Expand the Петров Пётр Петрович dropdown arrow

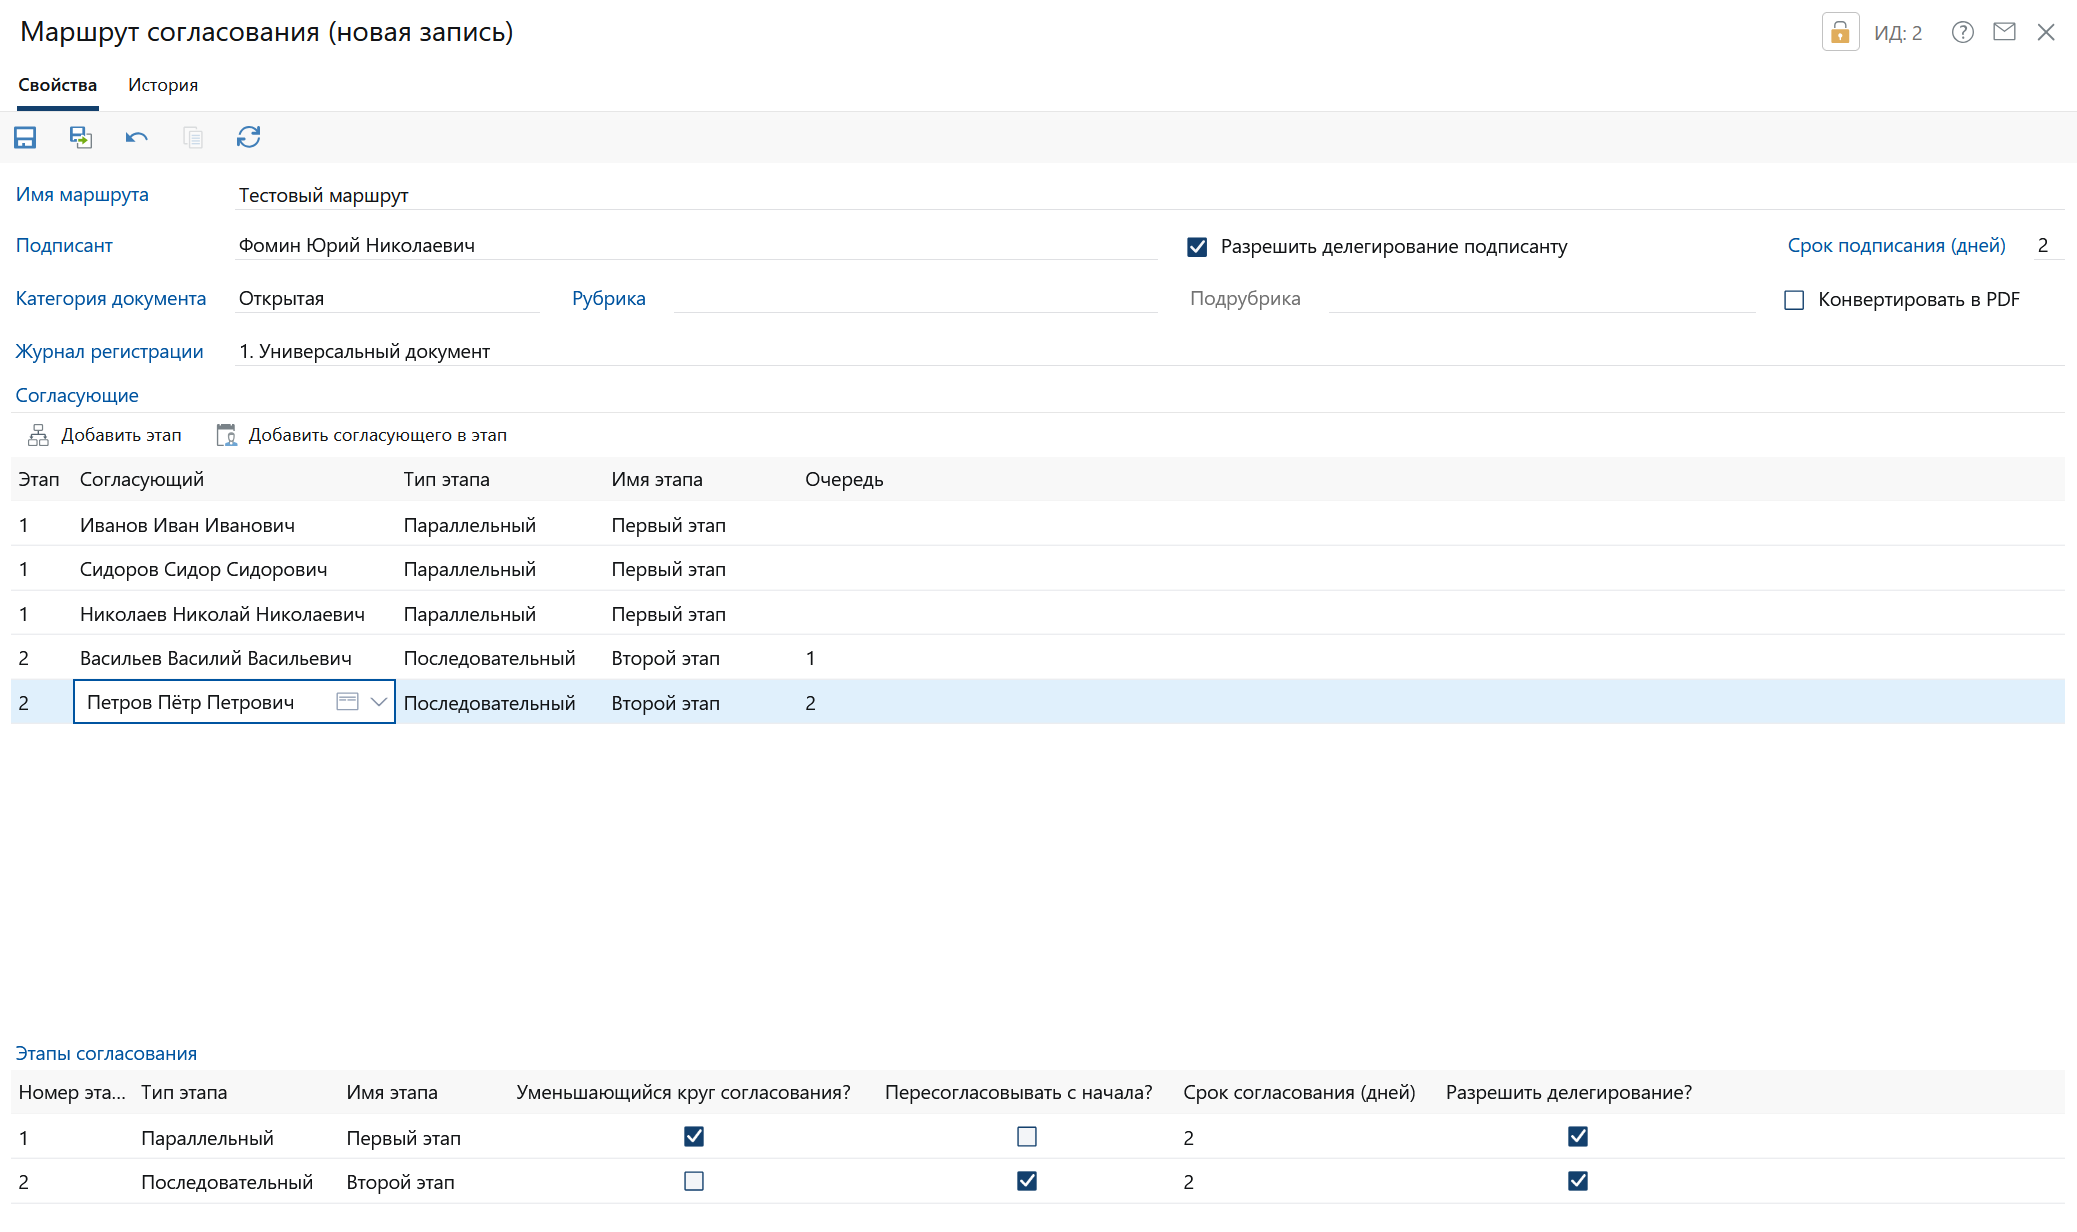379,702
